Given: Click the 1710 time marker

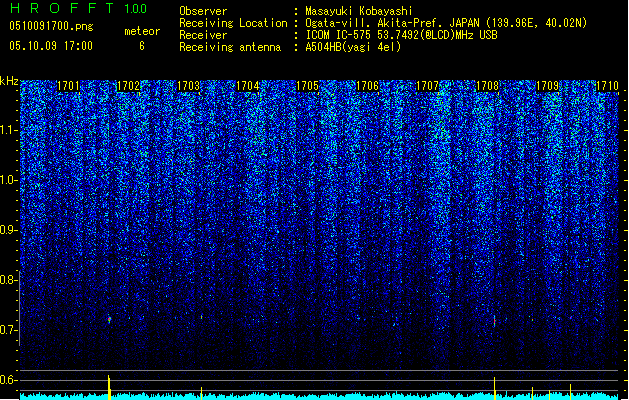Looking at the screenshot, I should (607, 86).
